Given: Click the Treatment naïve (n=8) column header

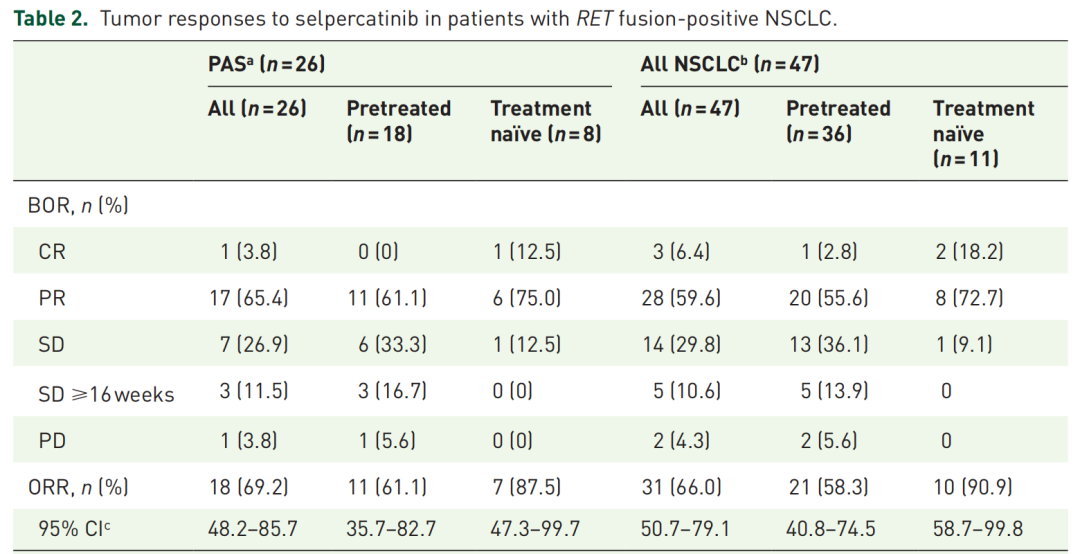Looking at the screenshot, I should [546, 120].
